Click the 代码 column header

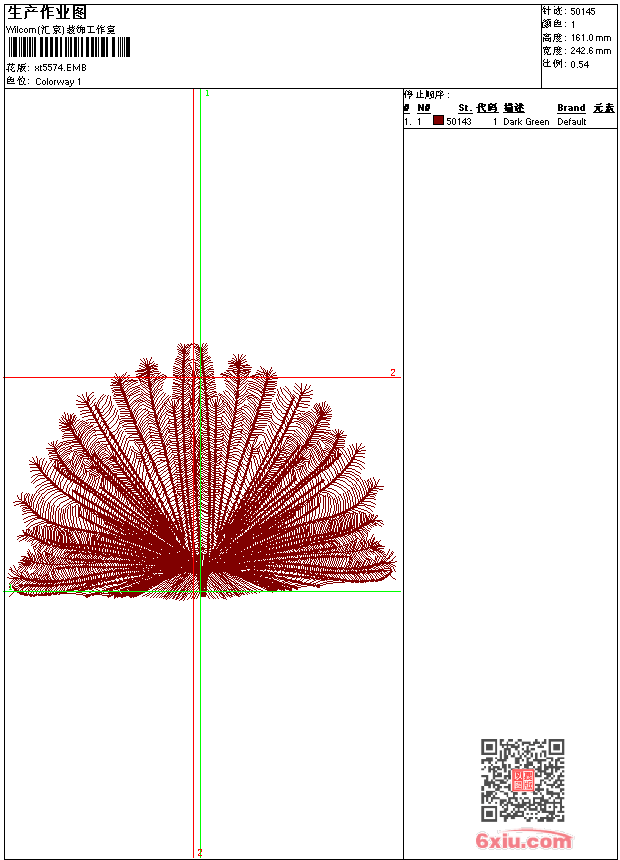[x=487, y=108]
